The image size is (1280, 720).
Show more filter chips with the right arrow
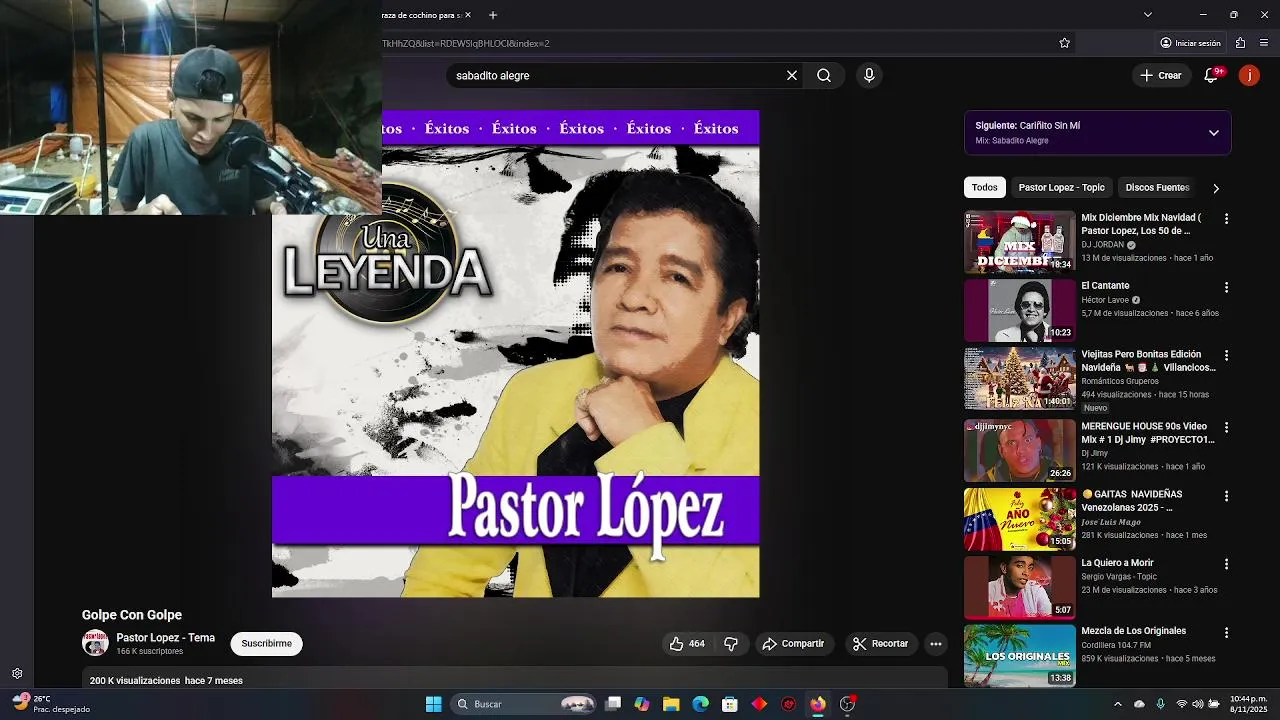coord(1216,188)
